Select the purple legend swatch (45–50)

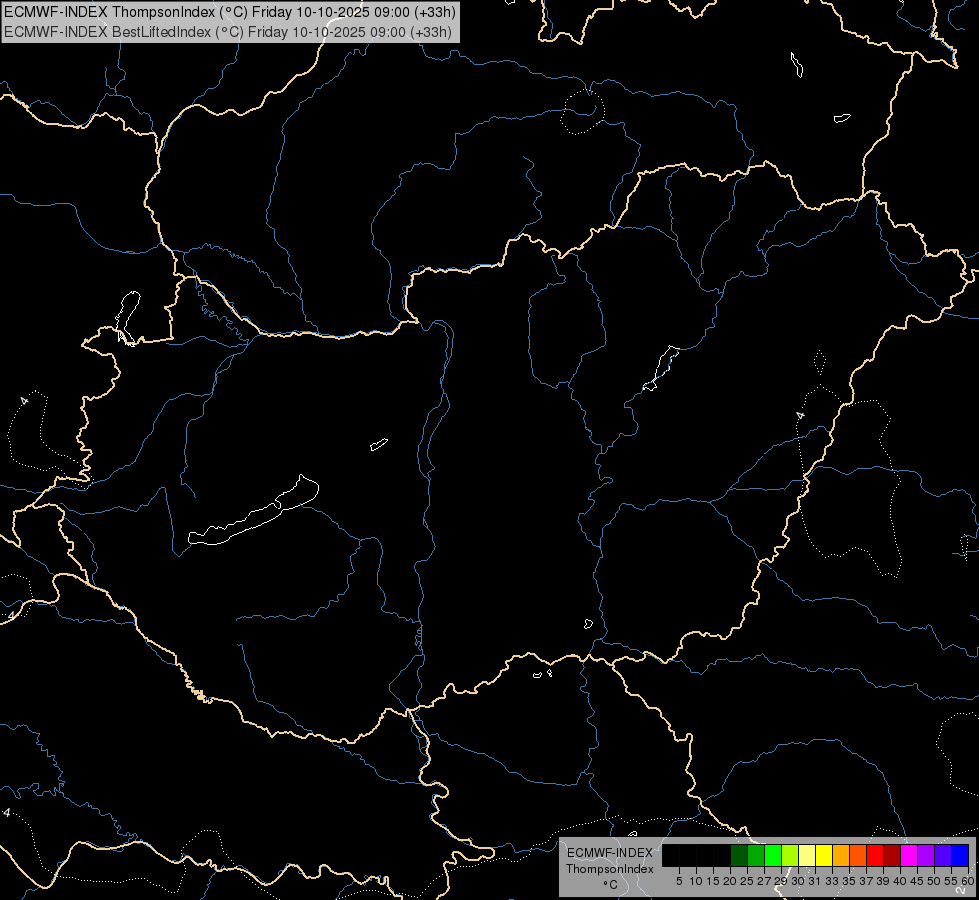[x=926, y=855]
